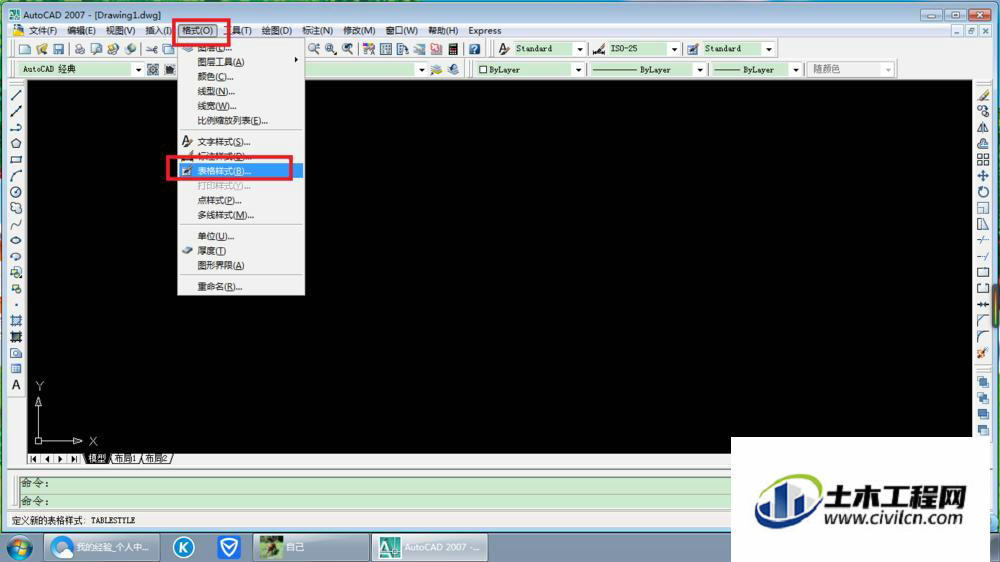Choose 单位(U) from Format menu
This screenshot has width=1000, height=562.
(240, 236)
